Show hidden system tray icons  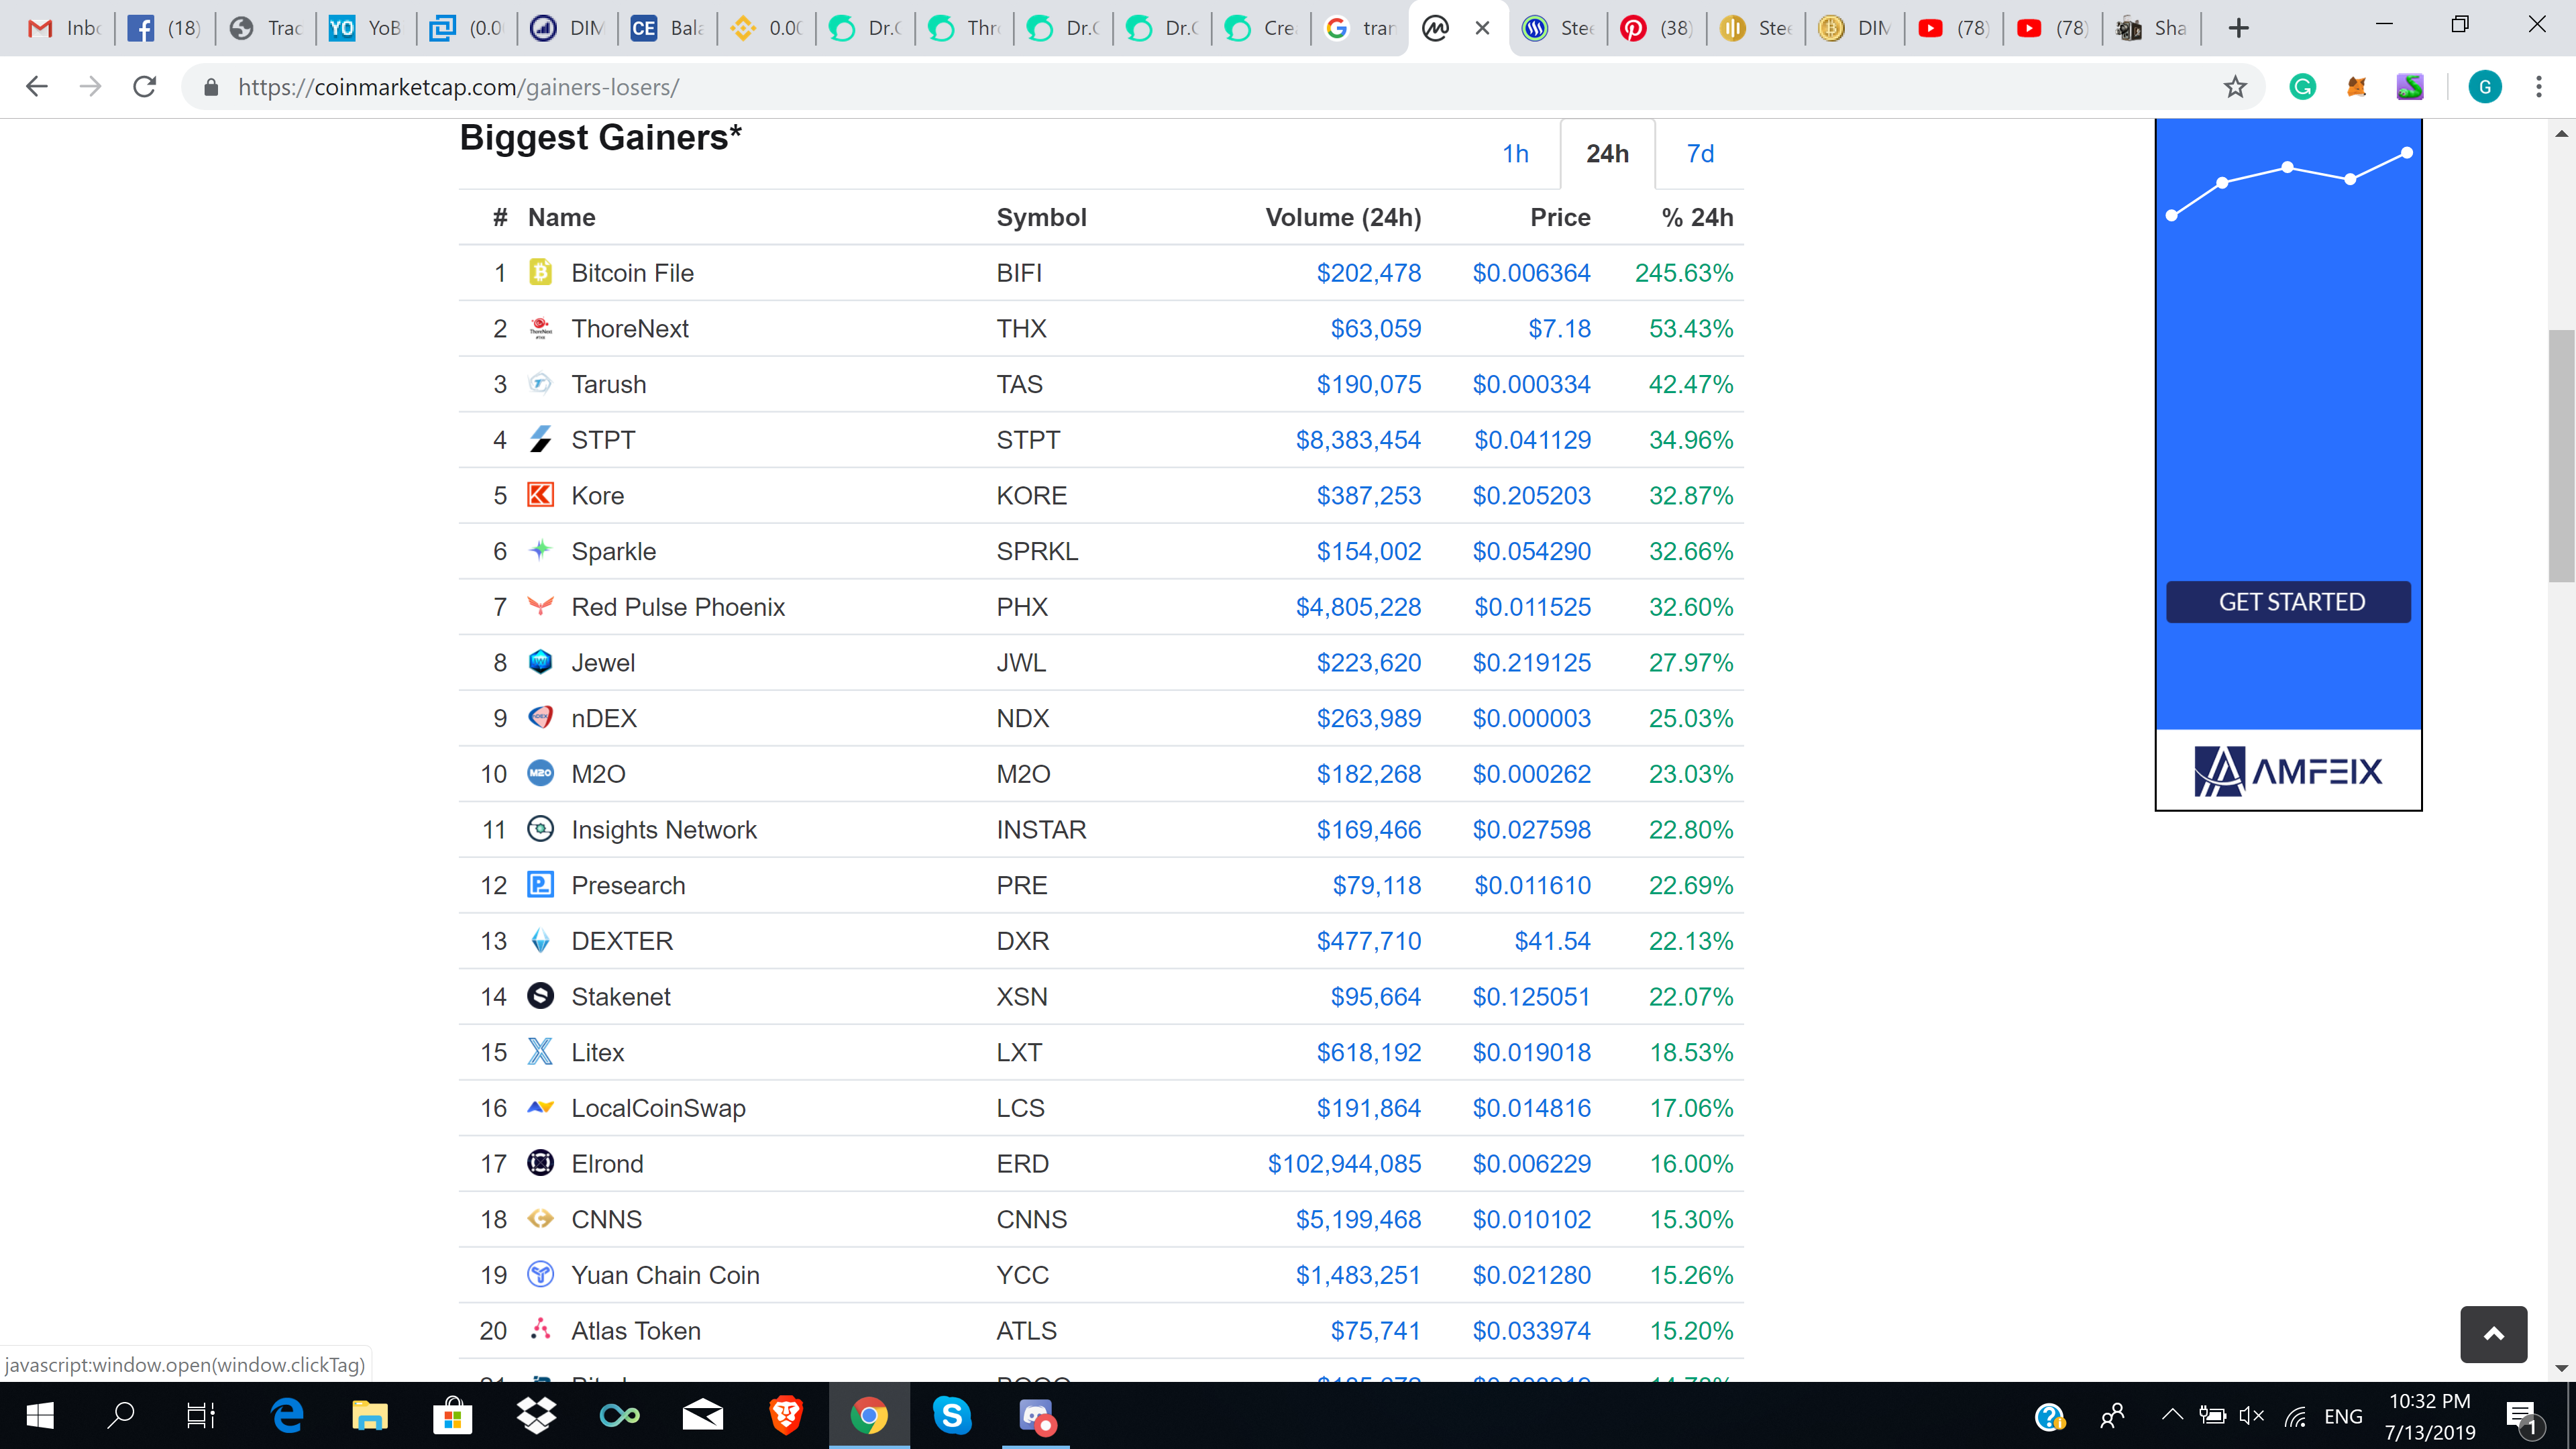point(2172,1415)
